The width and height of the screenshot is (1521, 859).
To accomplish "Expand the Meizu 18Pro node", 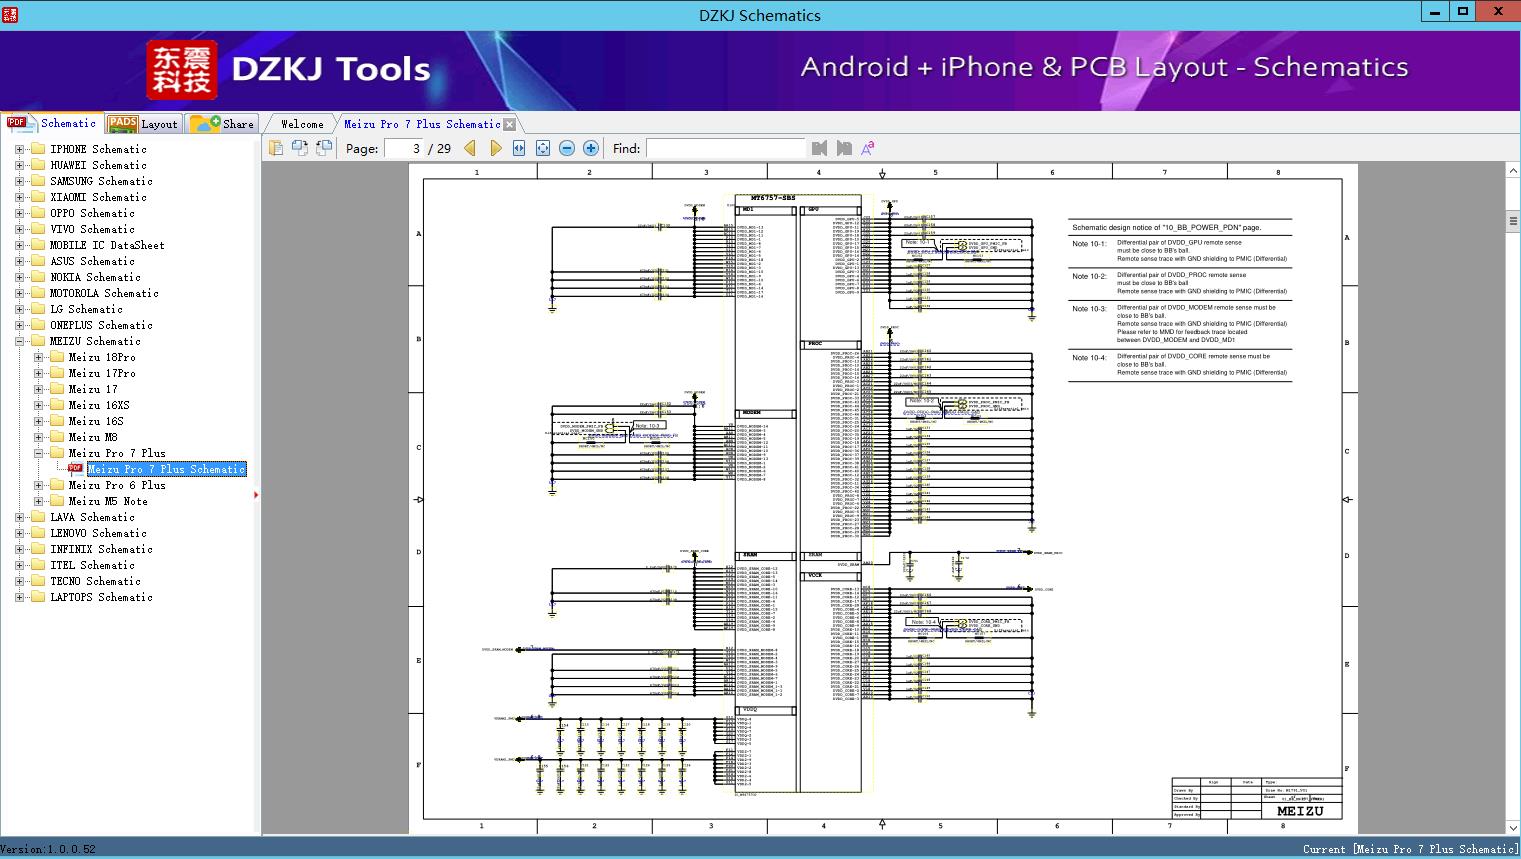I will pyautogui.click(x=38, y=357).
